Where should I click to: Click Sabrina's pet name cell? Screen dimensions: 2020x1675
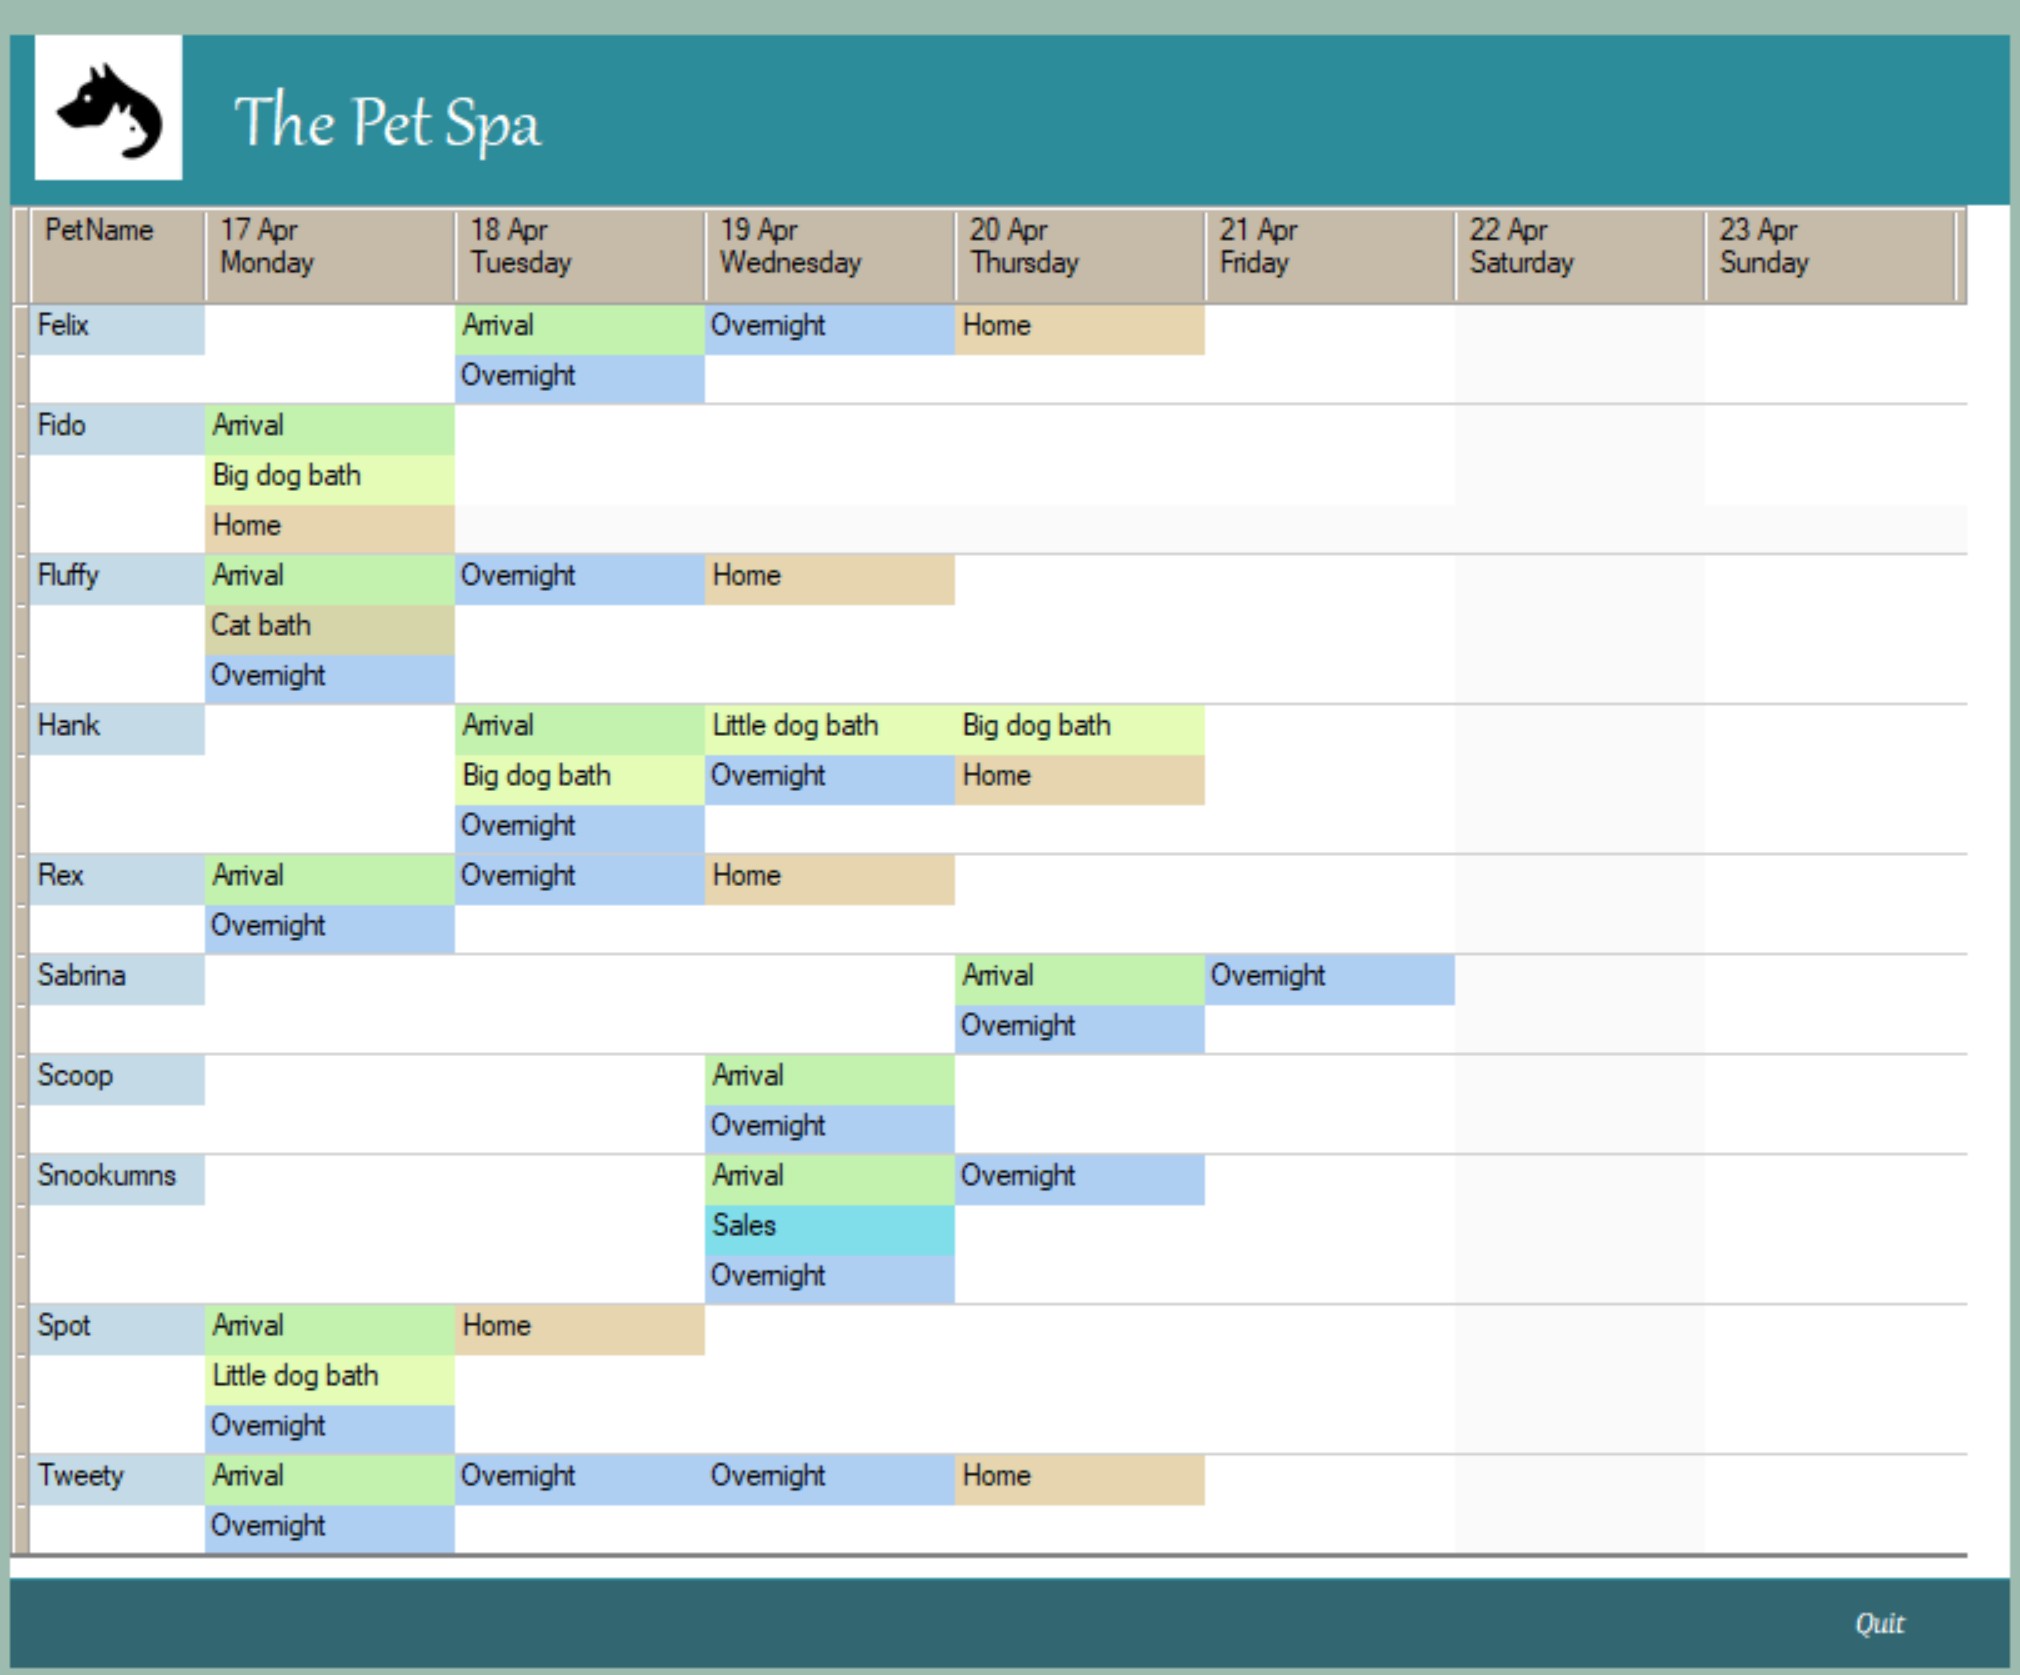(x=117, y=979)
